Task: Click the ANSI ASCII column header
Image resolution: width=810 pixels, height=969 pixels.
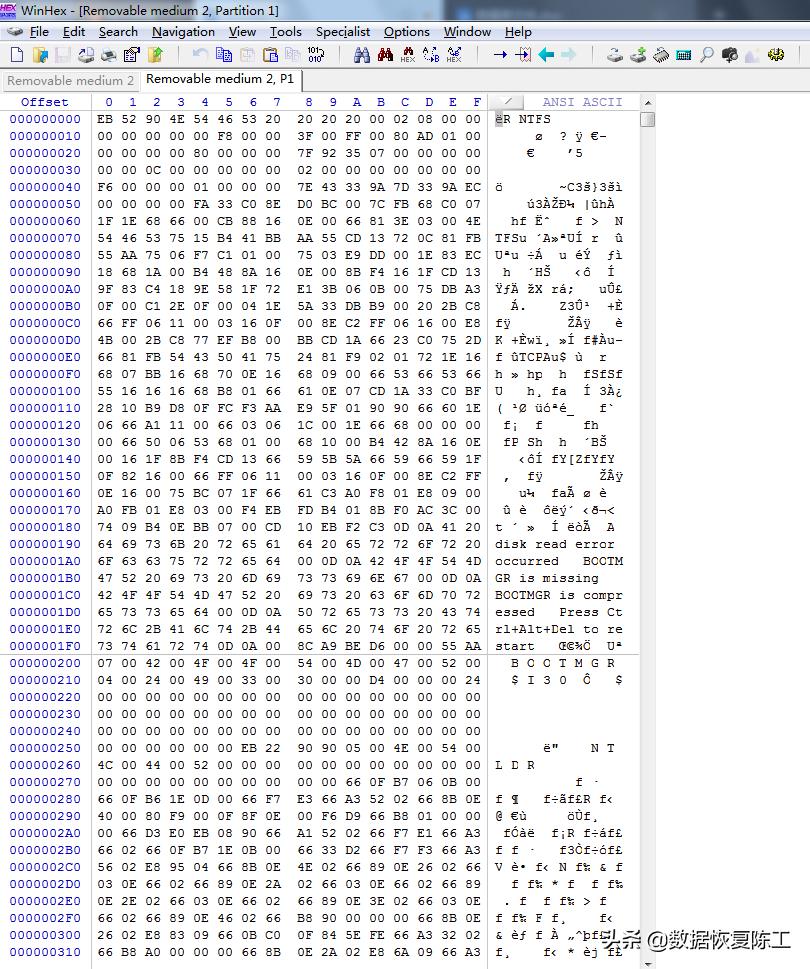Action: [x=582, y=102]
